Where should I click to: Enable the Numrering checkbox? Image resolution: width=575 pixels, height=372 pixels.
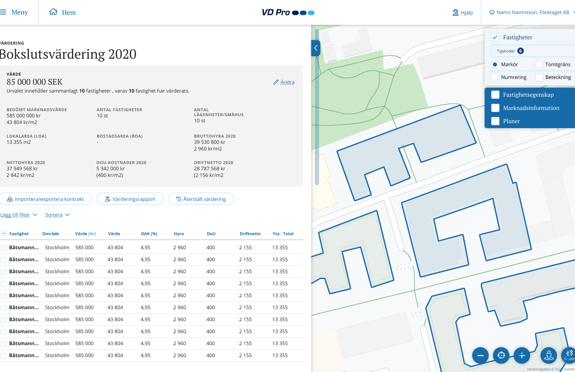495,77
